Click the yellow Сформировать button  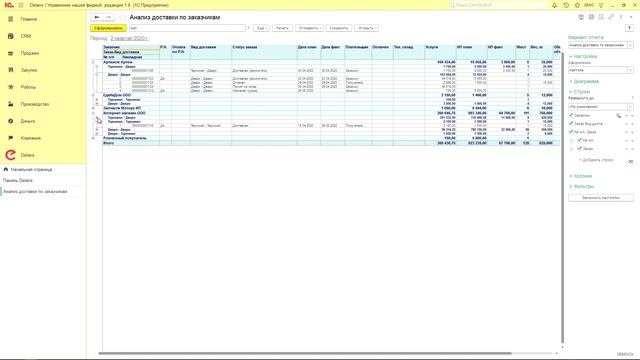[108, 28]
